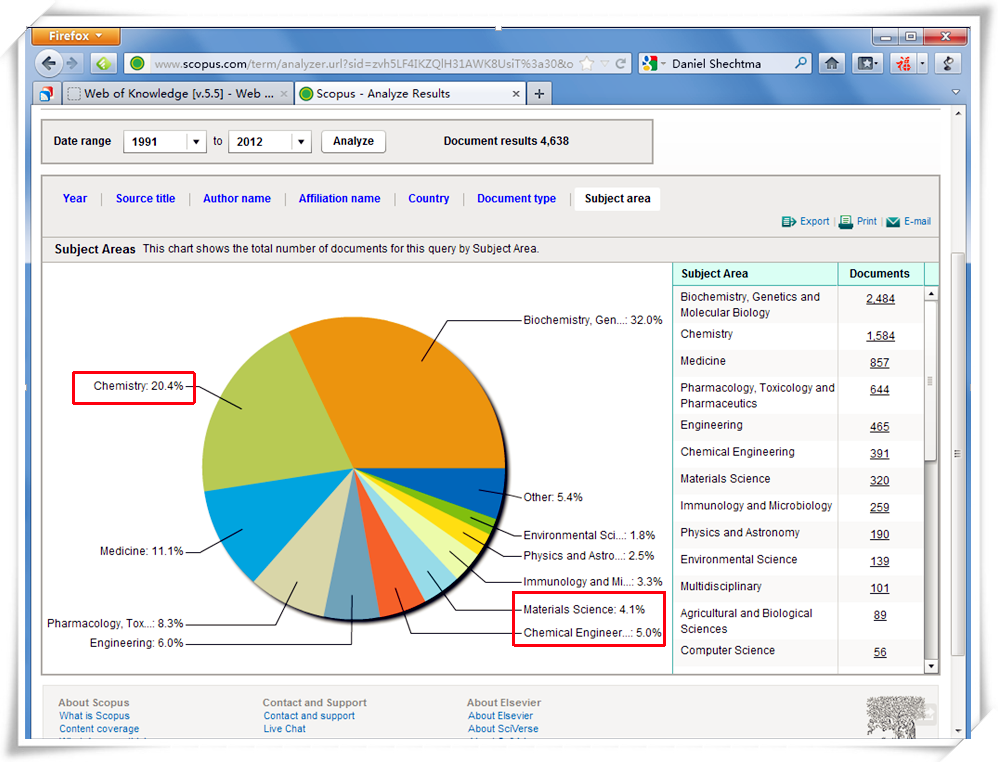Bookmark page with the star icon
The height and width of the screenshot is (762, 998).
587,63
